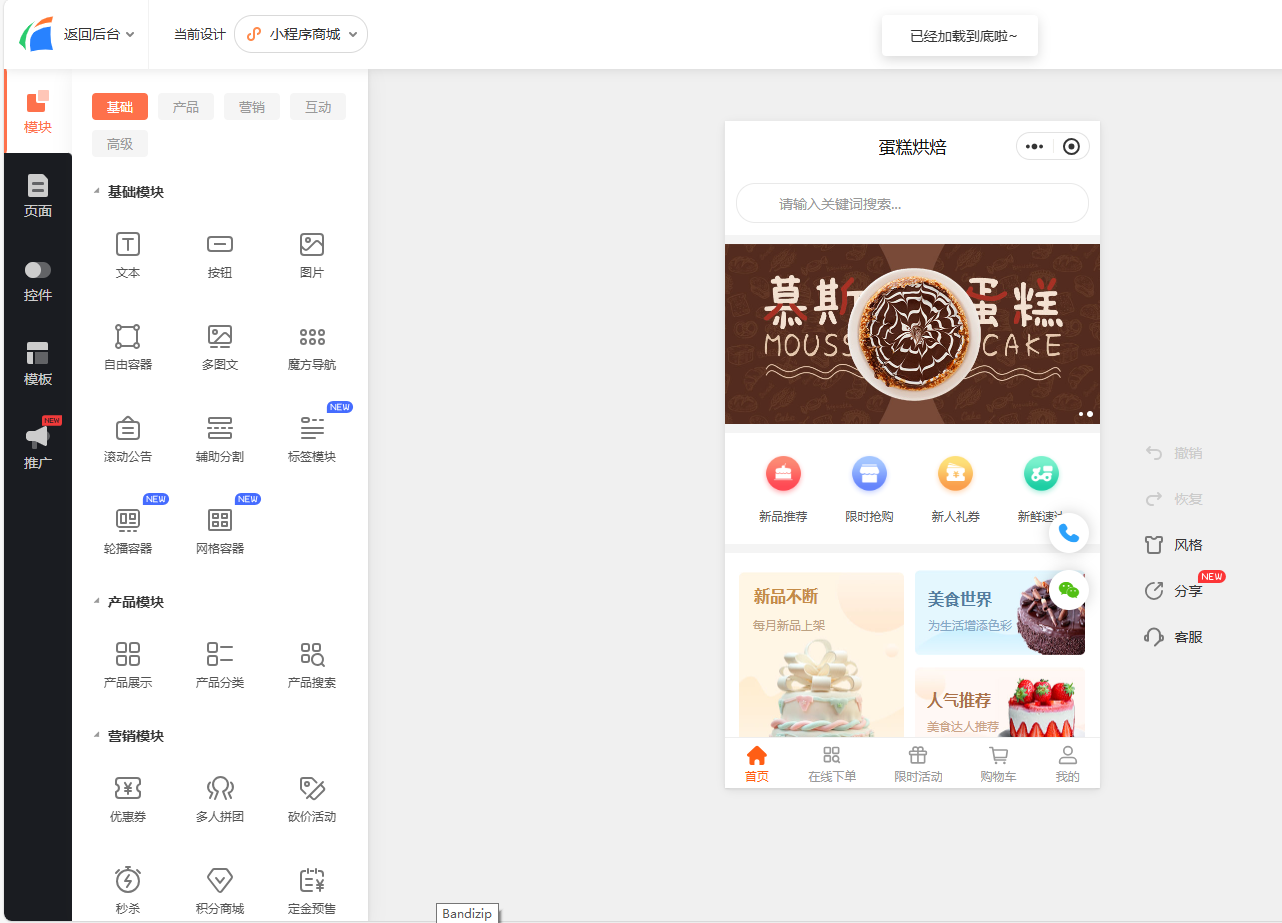The width and height of the screenshot is (1282, 923).
Task: Select the 文本 text module
Action: (128, 255)
